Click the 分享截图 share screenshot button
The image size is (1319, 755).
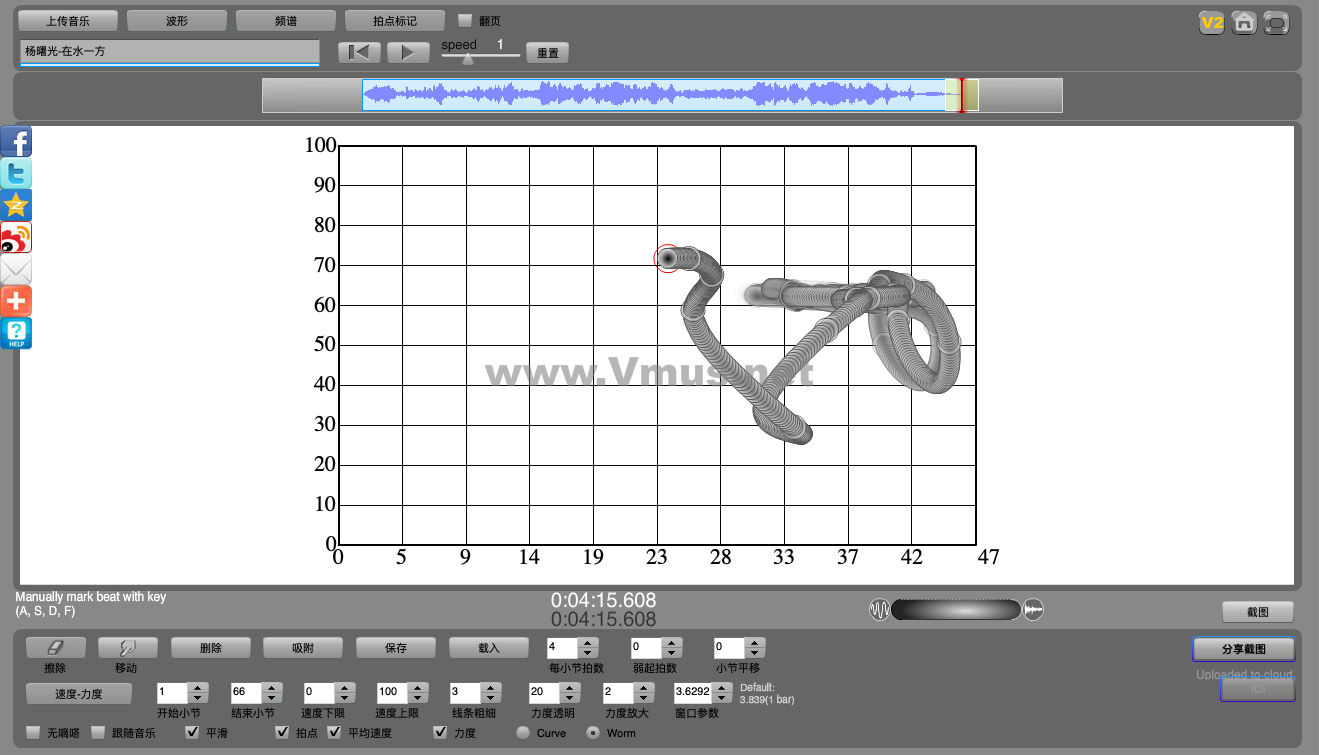(1243, 649)
